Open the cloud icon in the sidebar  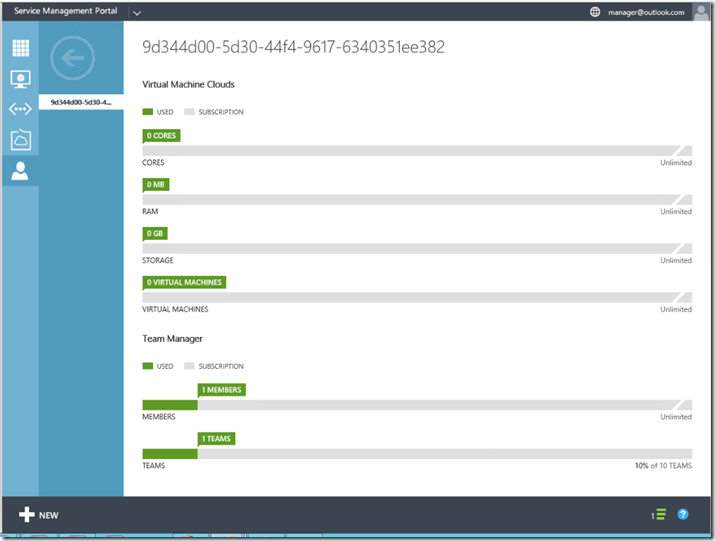(20, 140)
